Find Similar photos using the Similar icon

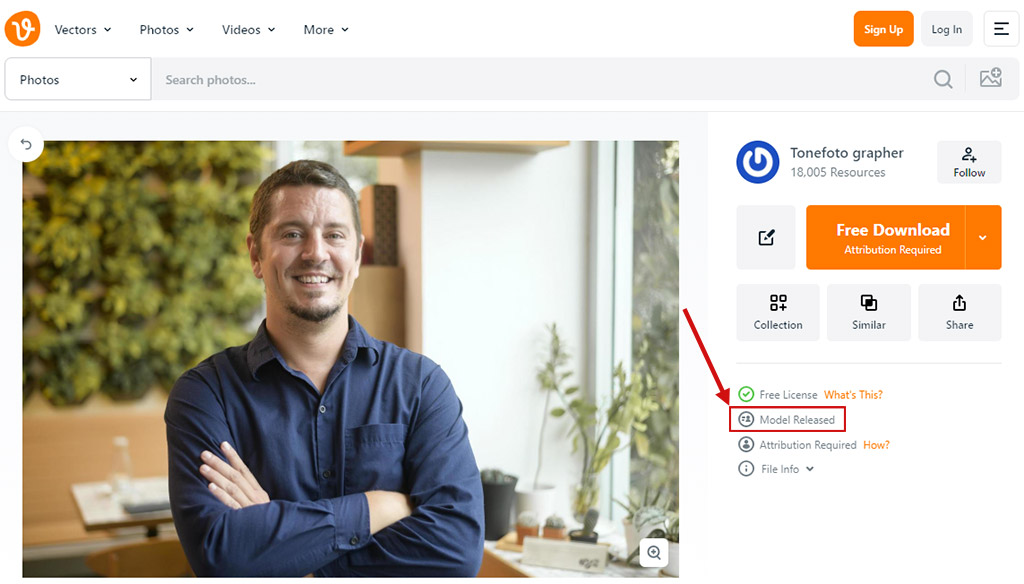869,312
